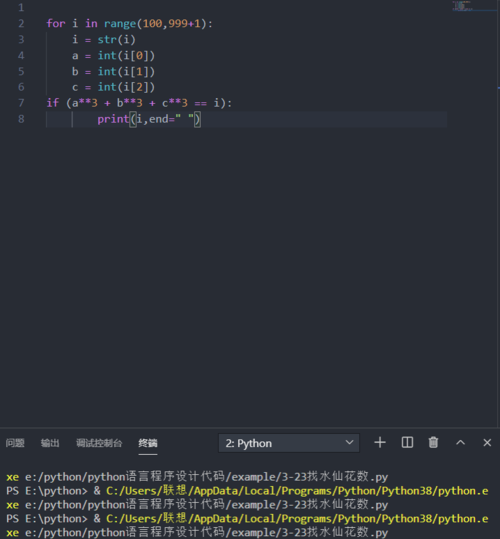Viewport: 500px width, 539px height.
Task: Place cursor on 'range' in the for loop
Action: click(x=120, y=24)
